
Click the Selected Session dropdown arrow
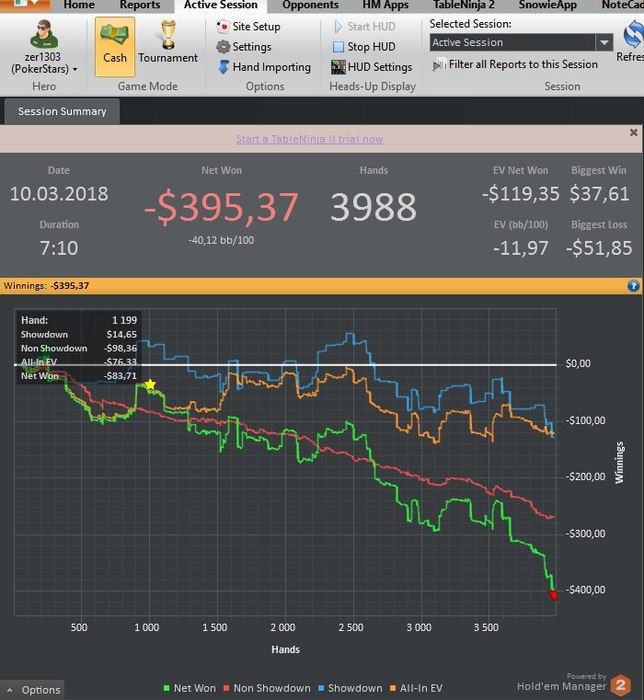[x=604, y=42]
